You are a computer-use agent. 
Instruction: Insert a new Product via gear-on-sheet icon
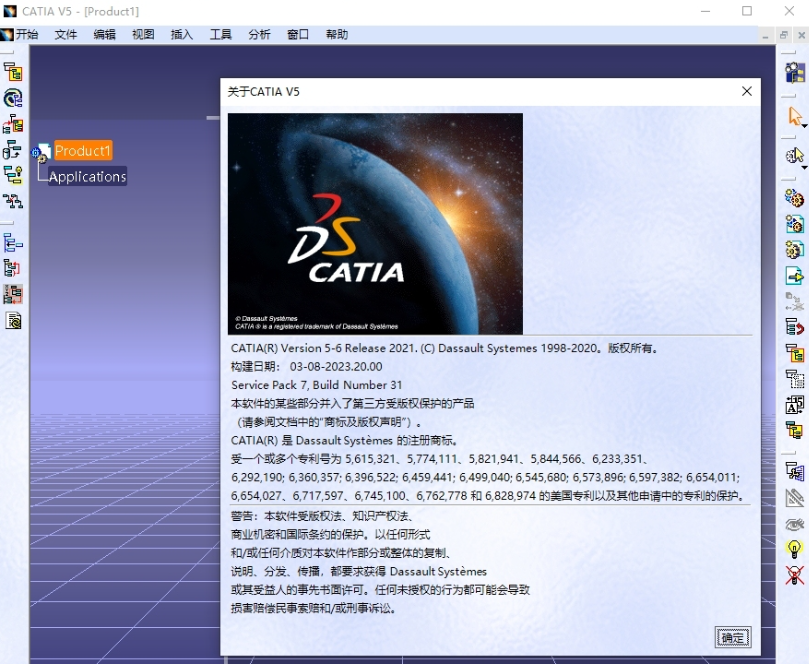(x=795, y=224)
